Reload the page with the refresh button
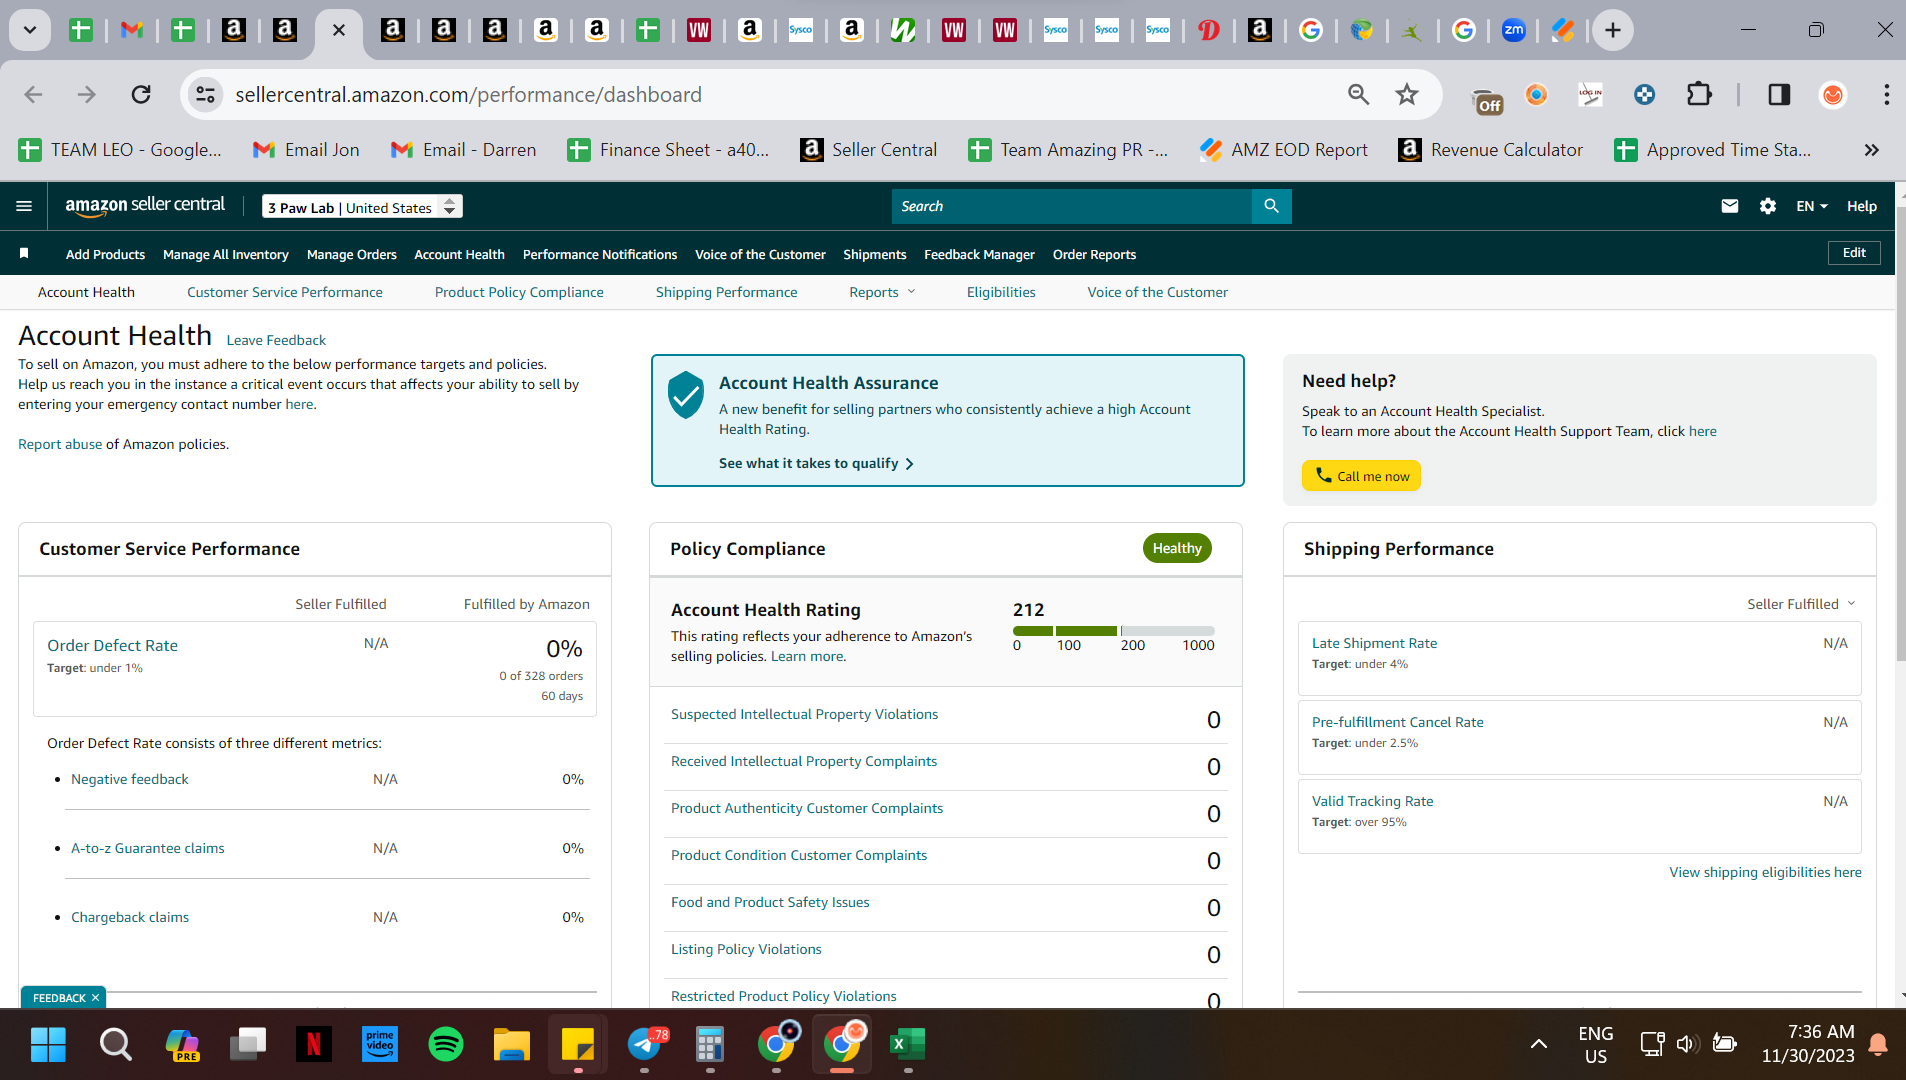1906x1080 pixels. pyautogui.click(x=141, y=94)
